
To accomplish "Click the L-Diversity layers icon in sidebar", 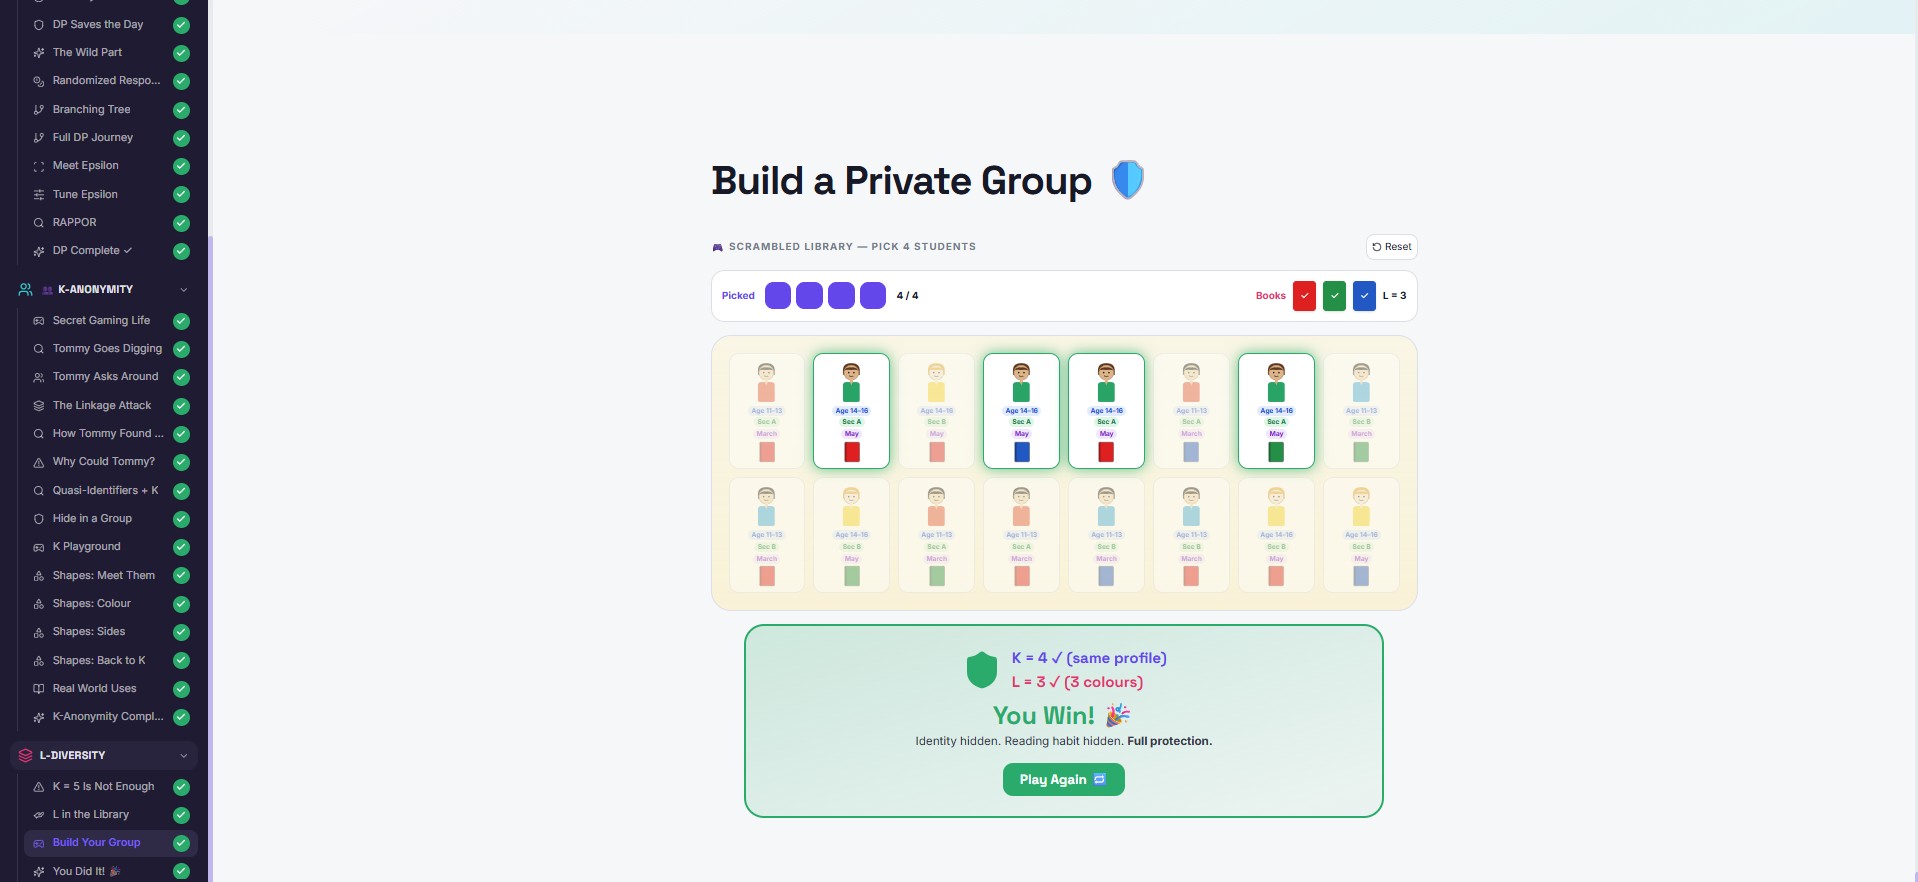I will (26, 755).
